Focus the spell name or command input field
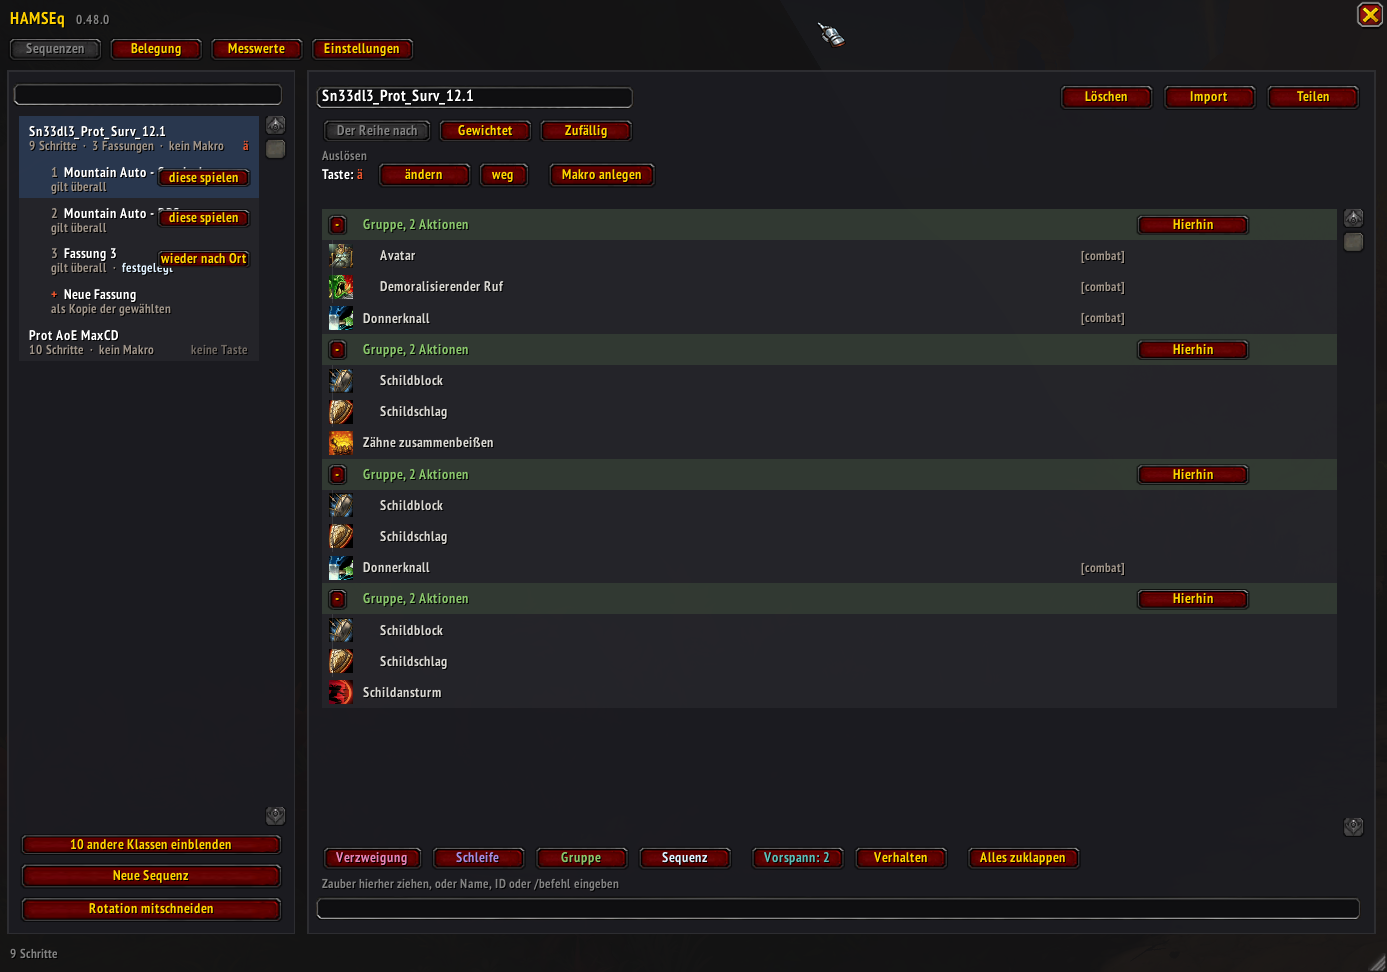The image size is (1387, 972). coord(838,908)
